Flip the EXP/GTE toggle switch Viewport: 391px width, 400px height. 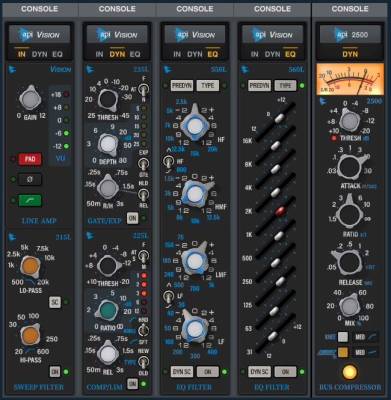[x=143, y=164]
